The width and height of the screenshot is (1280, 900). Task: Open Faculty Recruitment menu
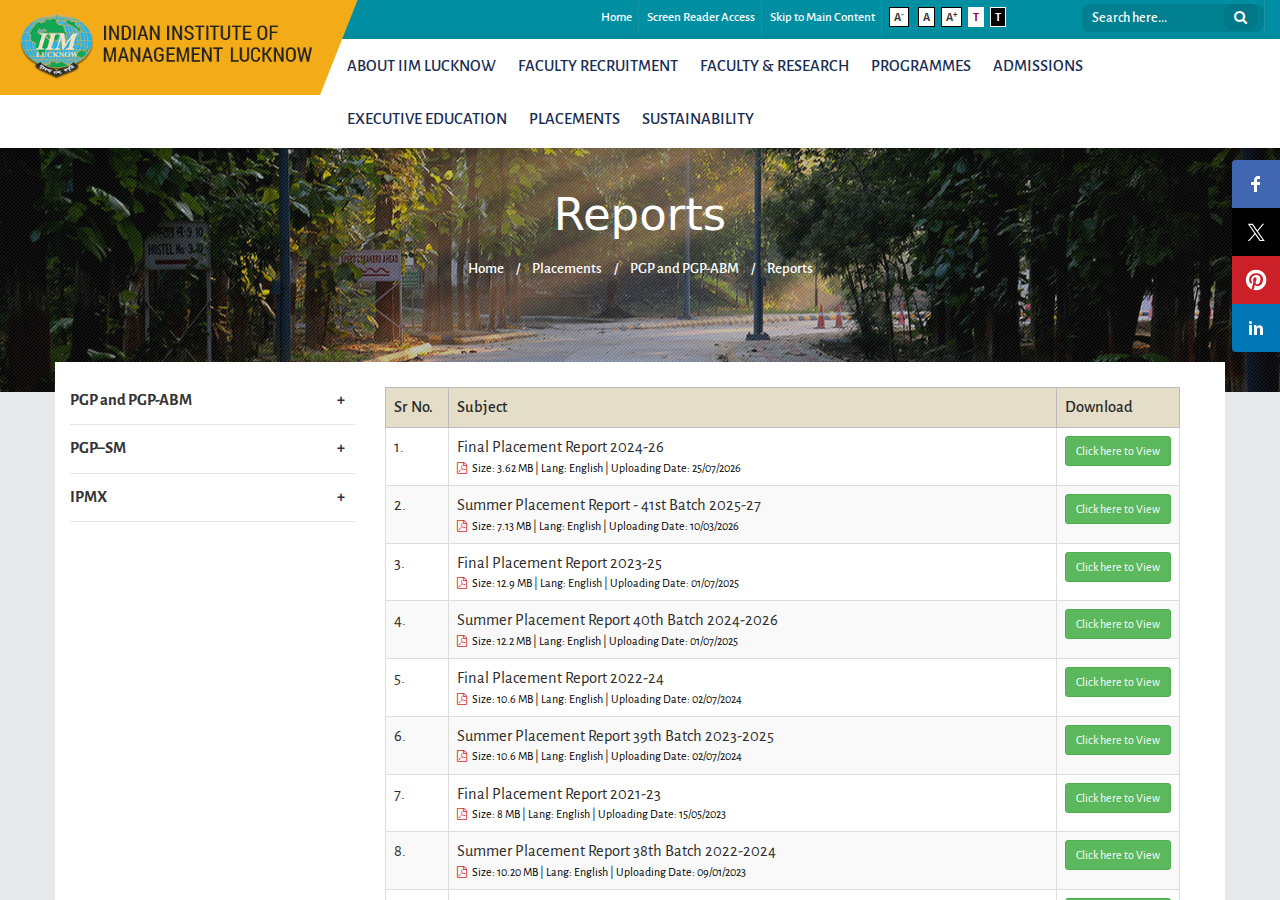(x=598, y=66)
